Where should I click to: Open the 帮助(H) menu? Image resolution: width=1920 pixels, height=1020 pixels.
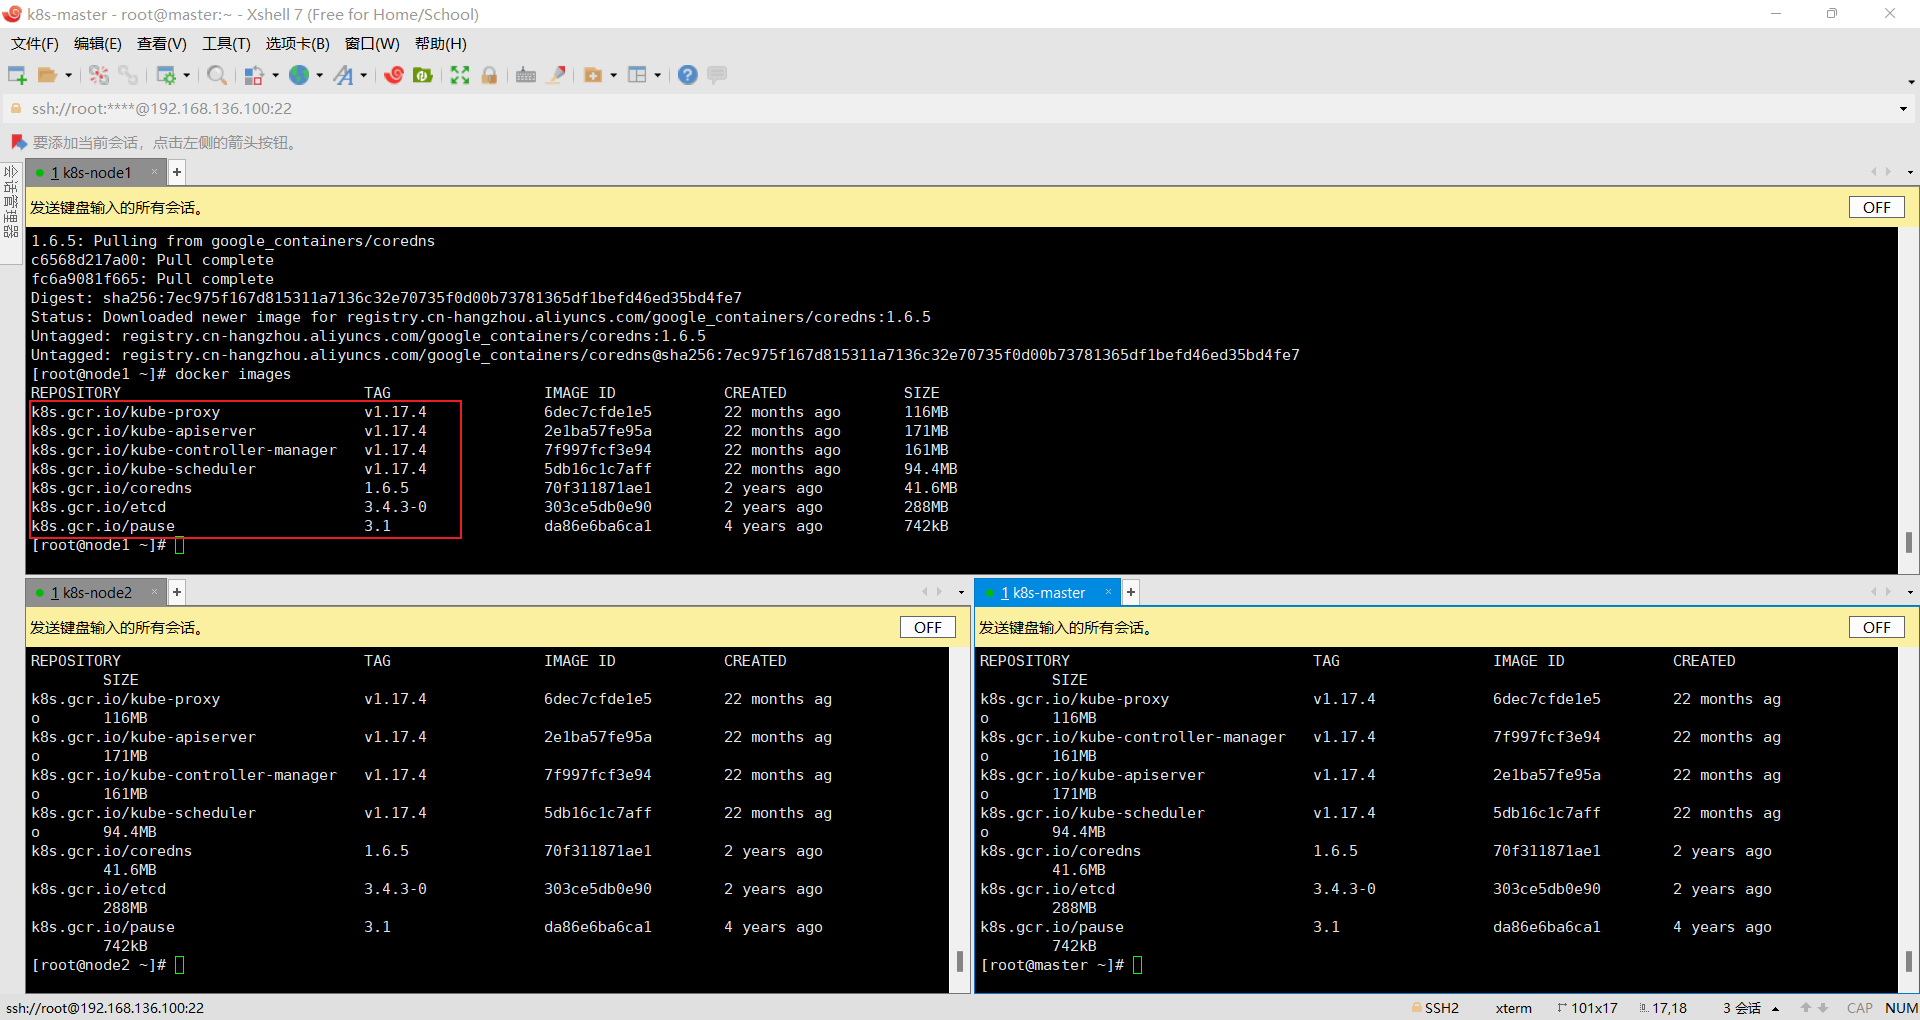click(x=441, y=44)
